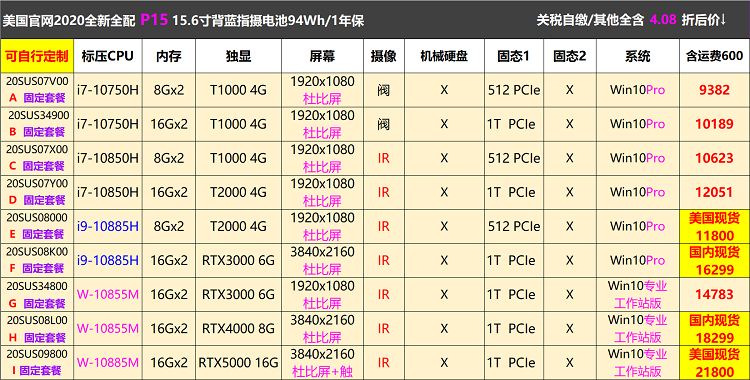This screenshot has width=750, height=380.
Task: Select the 摄像 column header
Action: click(384, 56)
